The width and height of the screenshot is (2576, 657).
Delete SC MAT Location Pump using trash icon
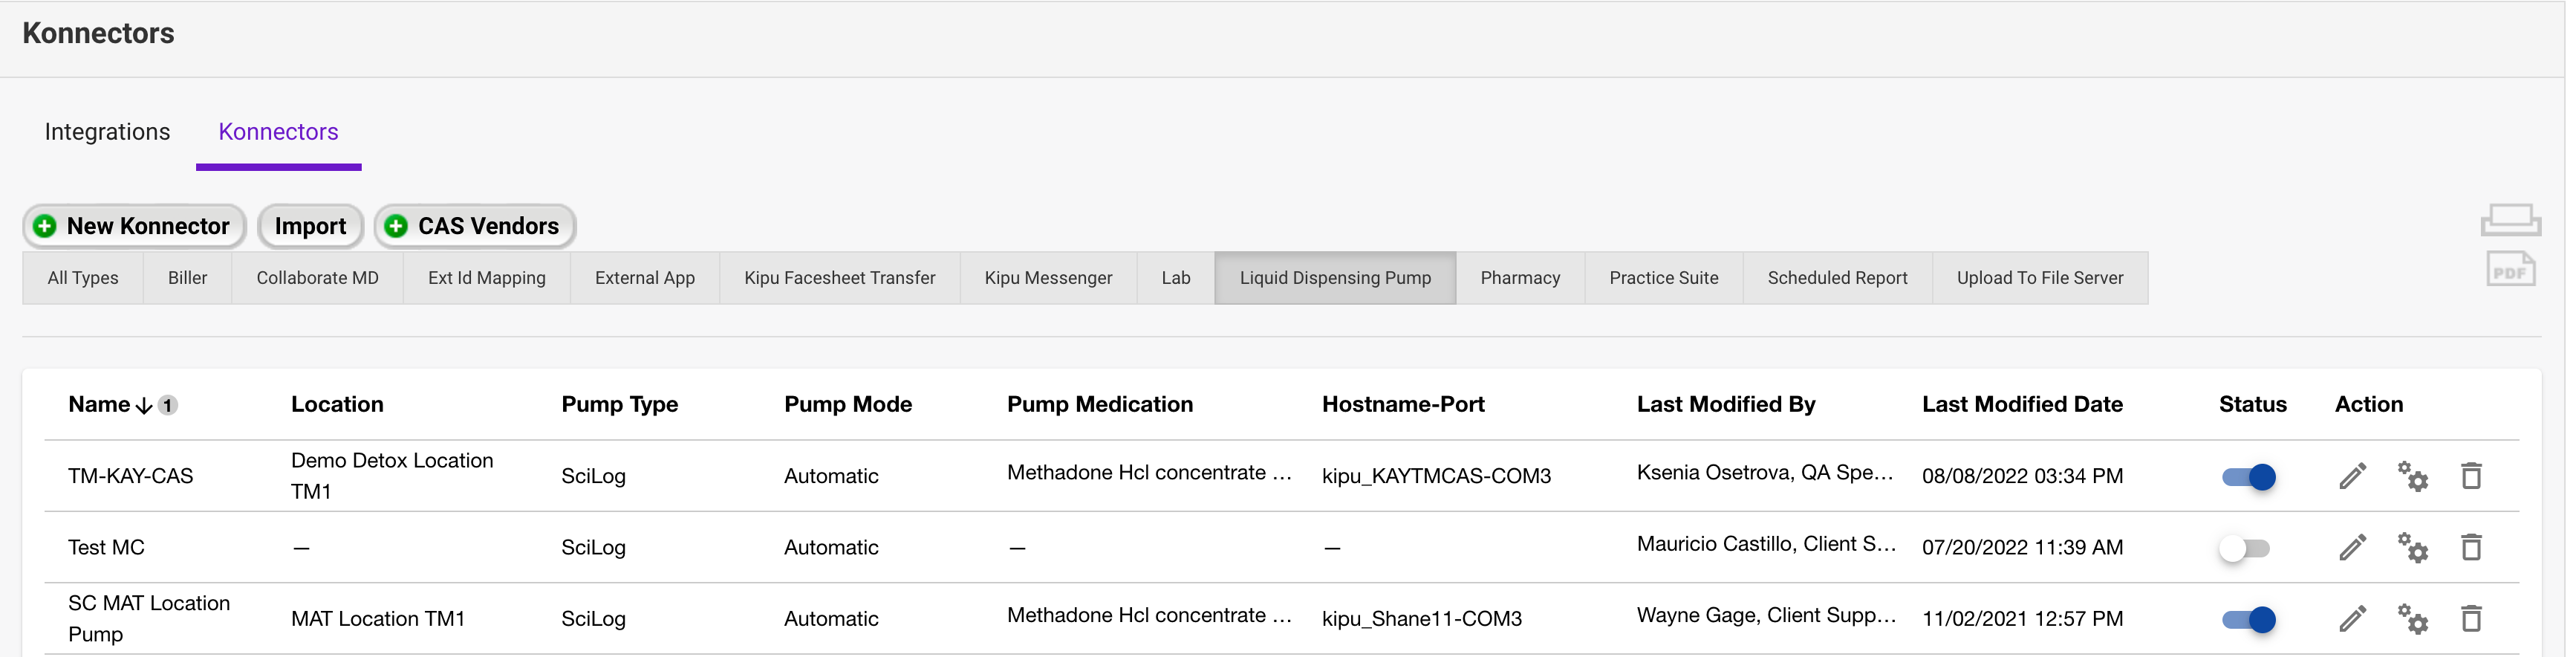coord(2471,618)
